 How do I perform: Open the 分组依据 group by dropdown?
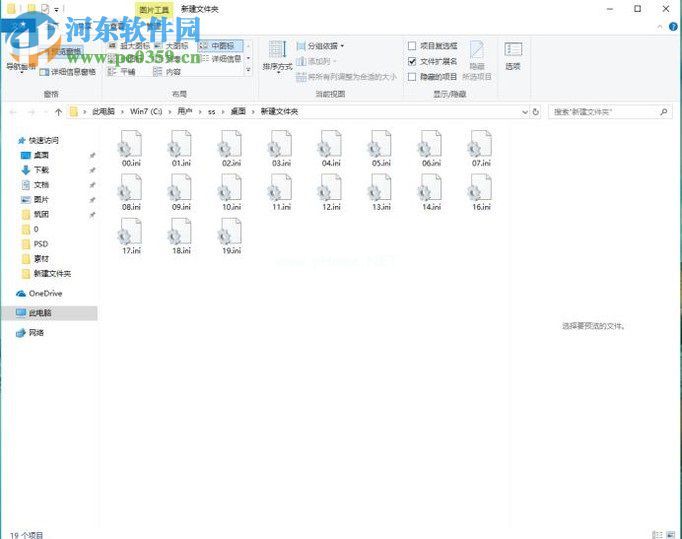(320, 46)
